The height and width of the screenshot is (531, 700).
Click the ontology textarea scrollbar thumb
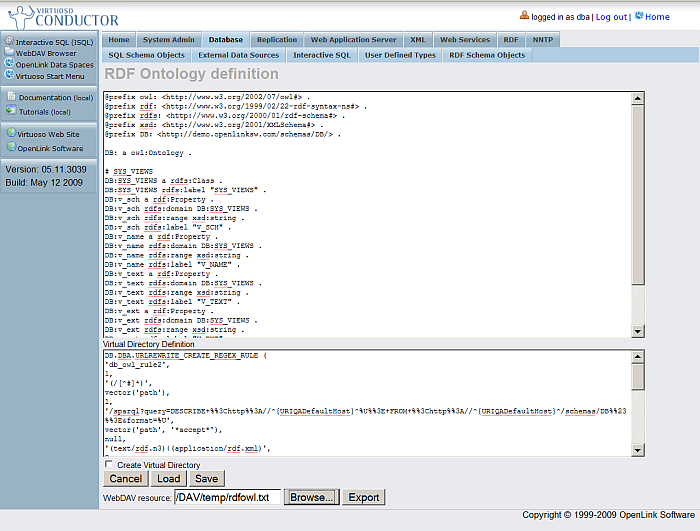(x=638, y=194)
